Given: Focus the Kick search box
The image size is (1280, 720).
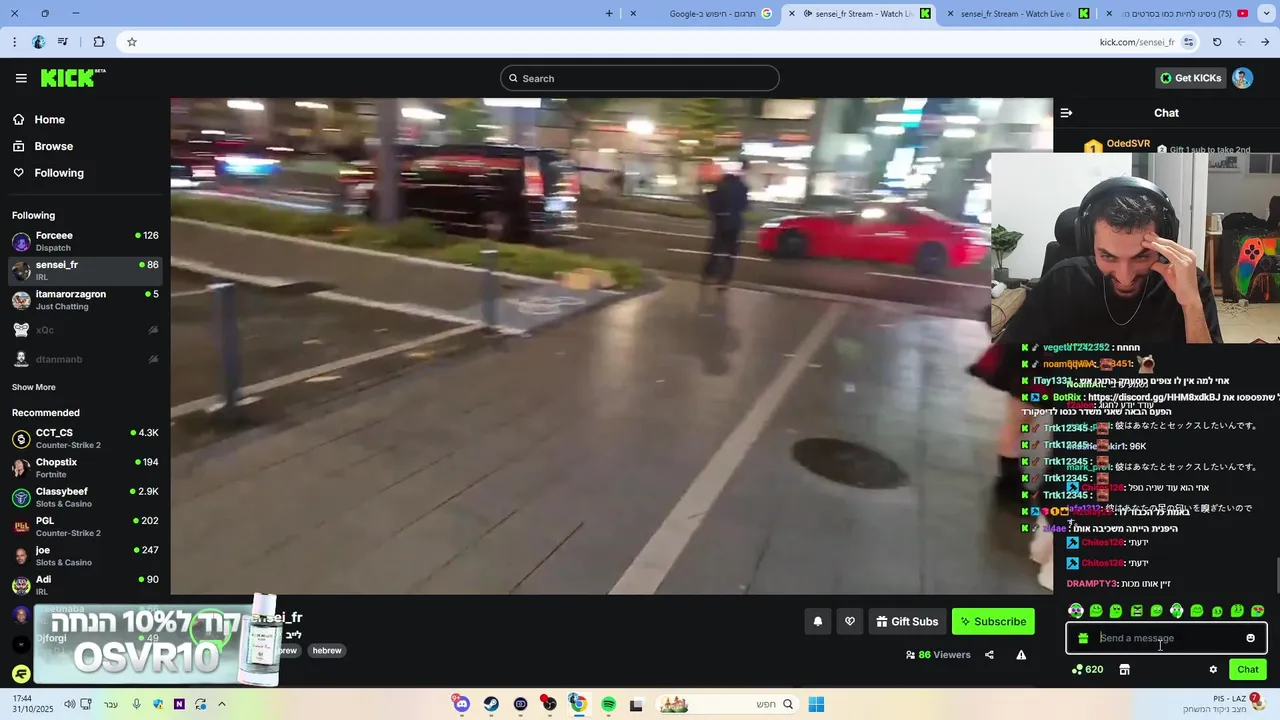Looking at the screenshot, I should click(640, 78).
